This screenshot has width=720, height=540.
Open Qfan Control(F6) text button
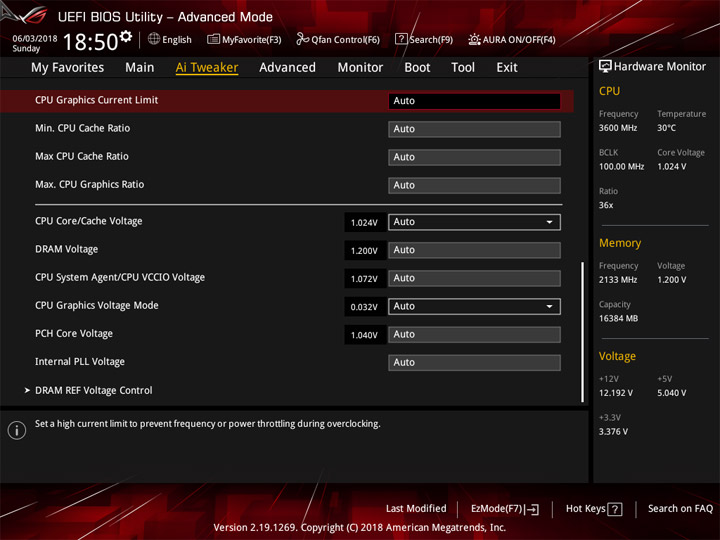click(x=346, y=40)
